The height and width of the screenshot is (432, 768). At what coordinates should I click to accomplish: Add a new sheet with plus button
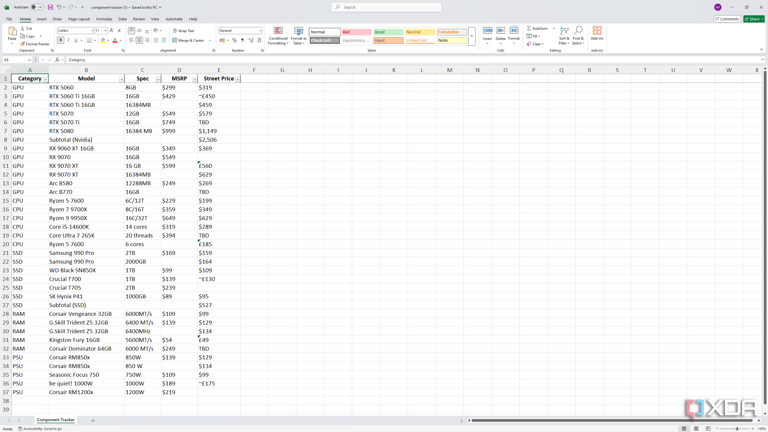[x=93, y=420]
